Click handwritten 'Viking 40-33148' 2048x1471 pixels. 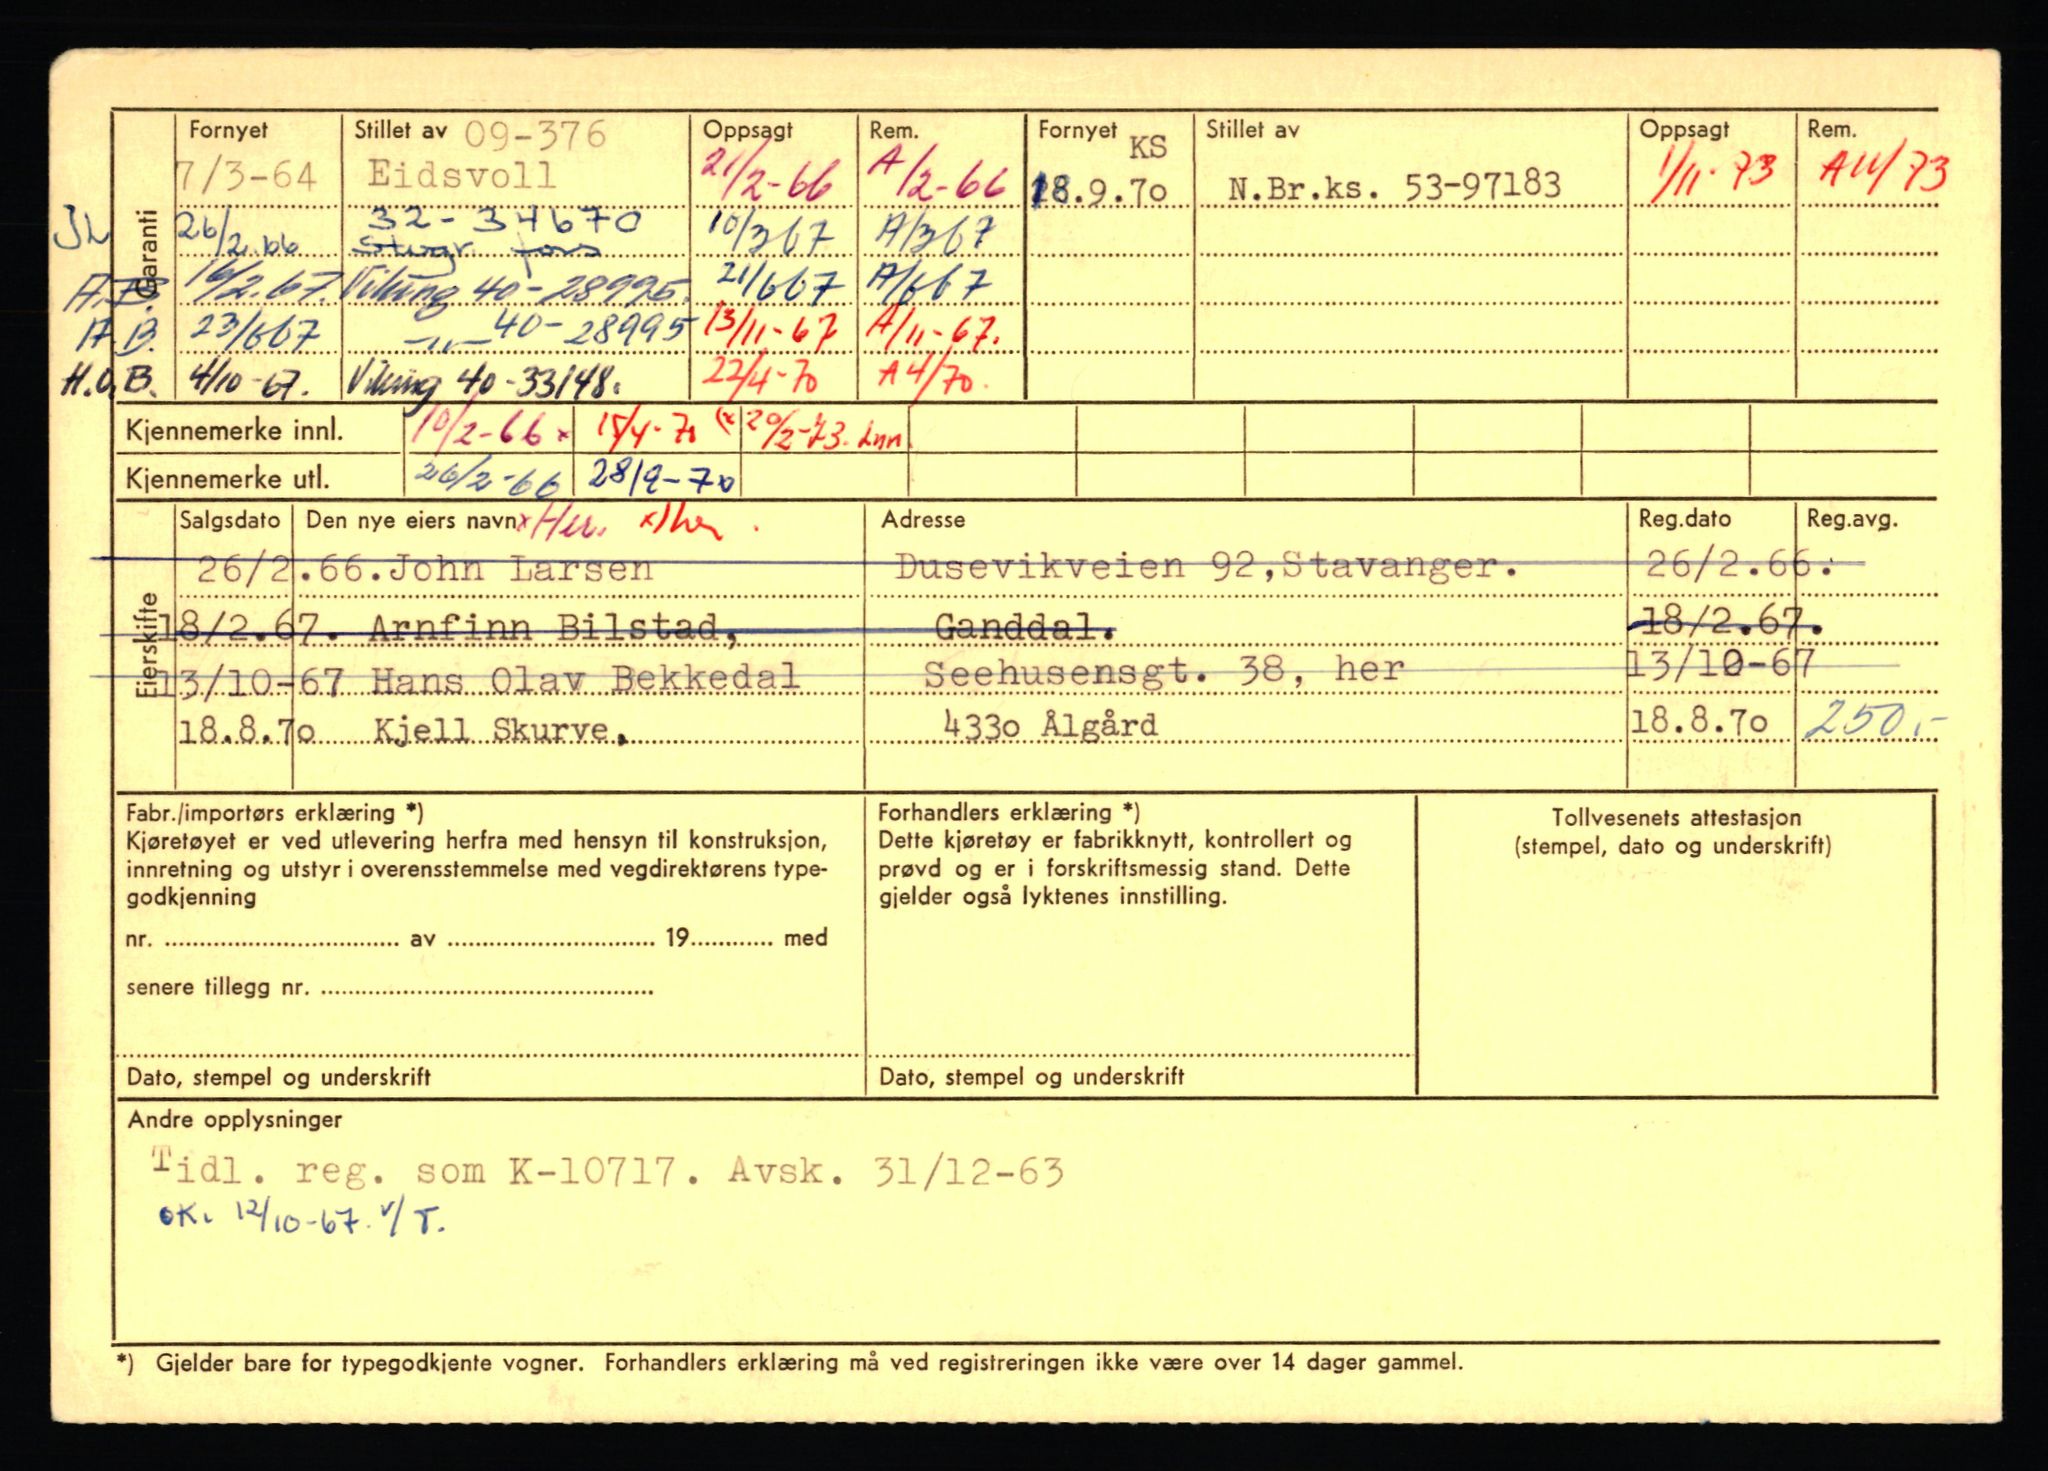(x=484, y=381)
